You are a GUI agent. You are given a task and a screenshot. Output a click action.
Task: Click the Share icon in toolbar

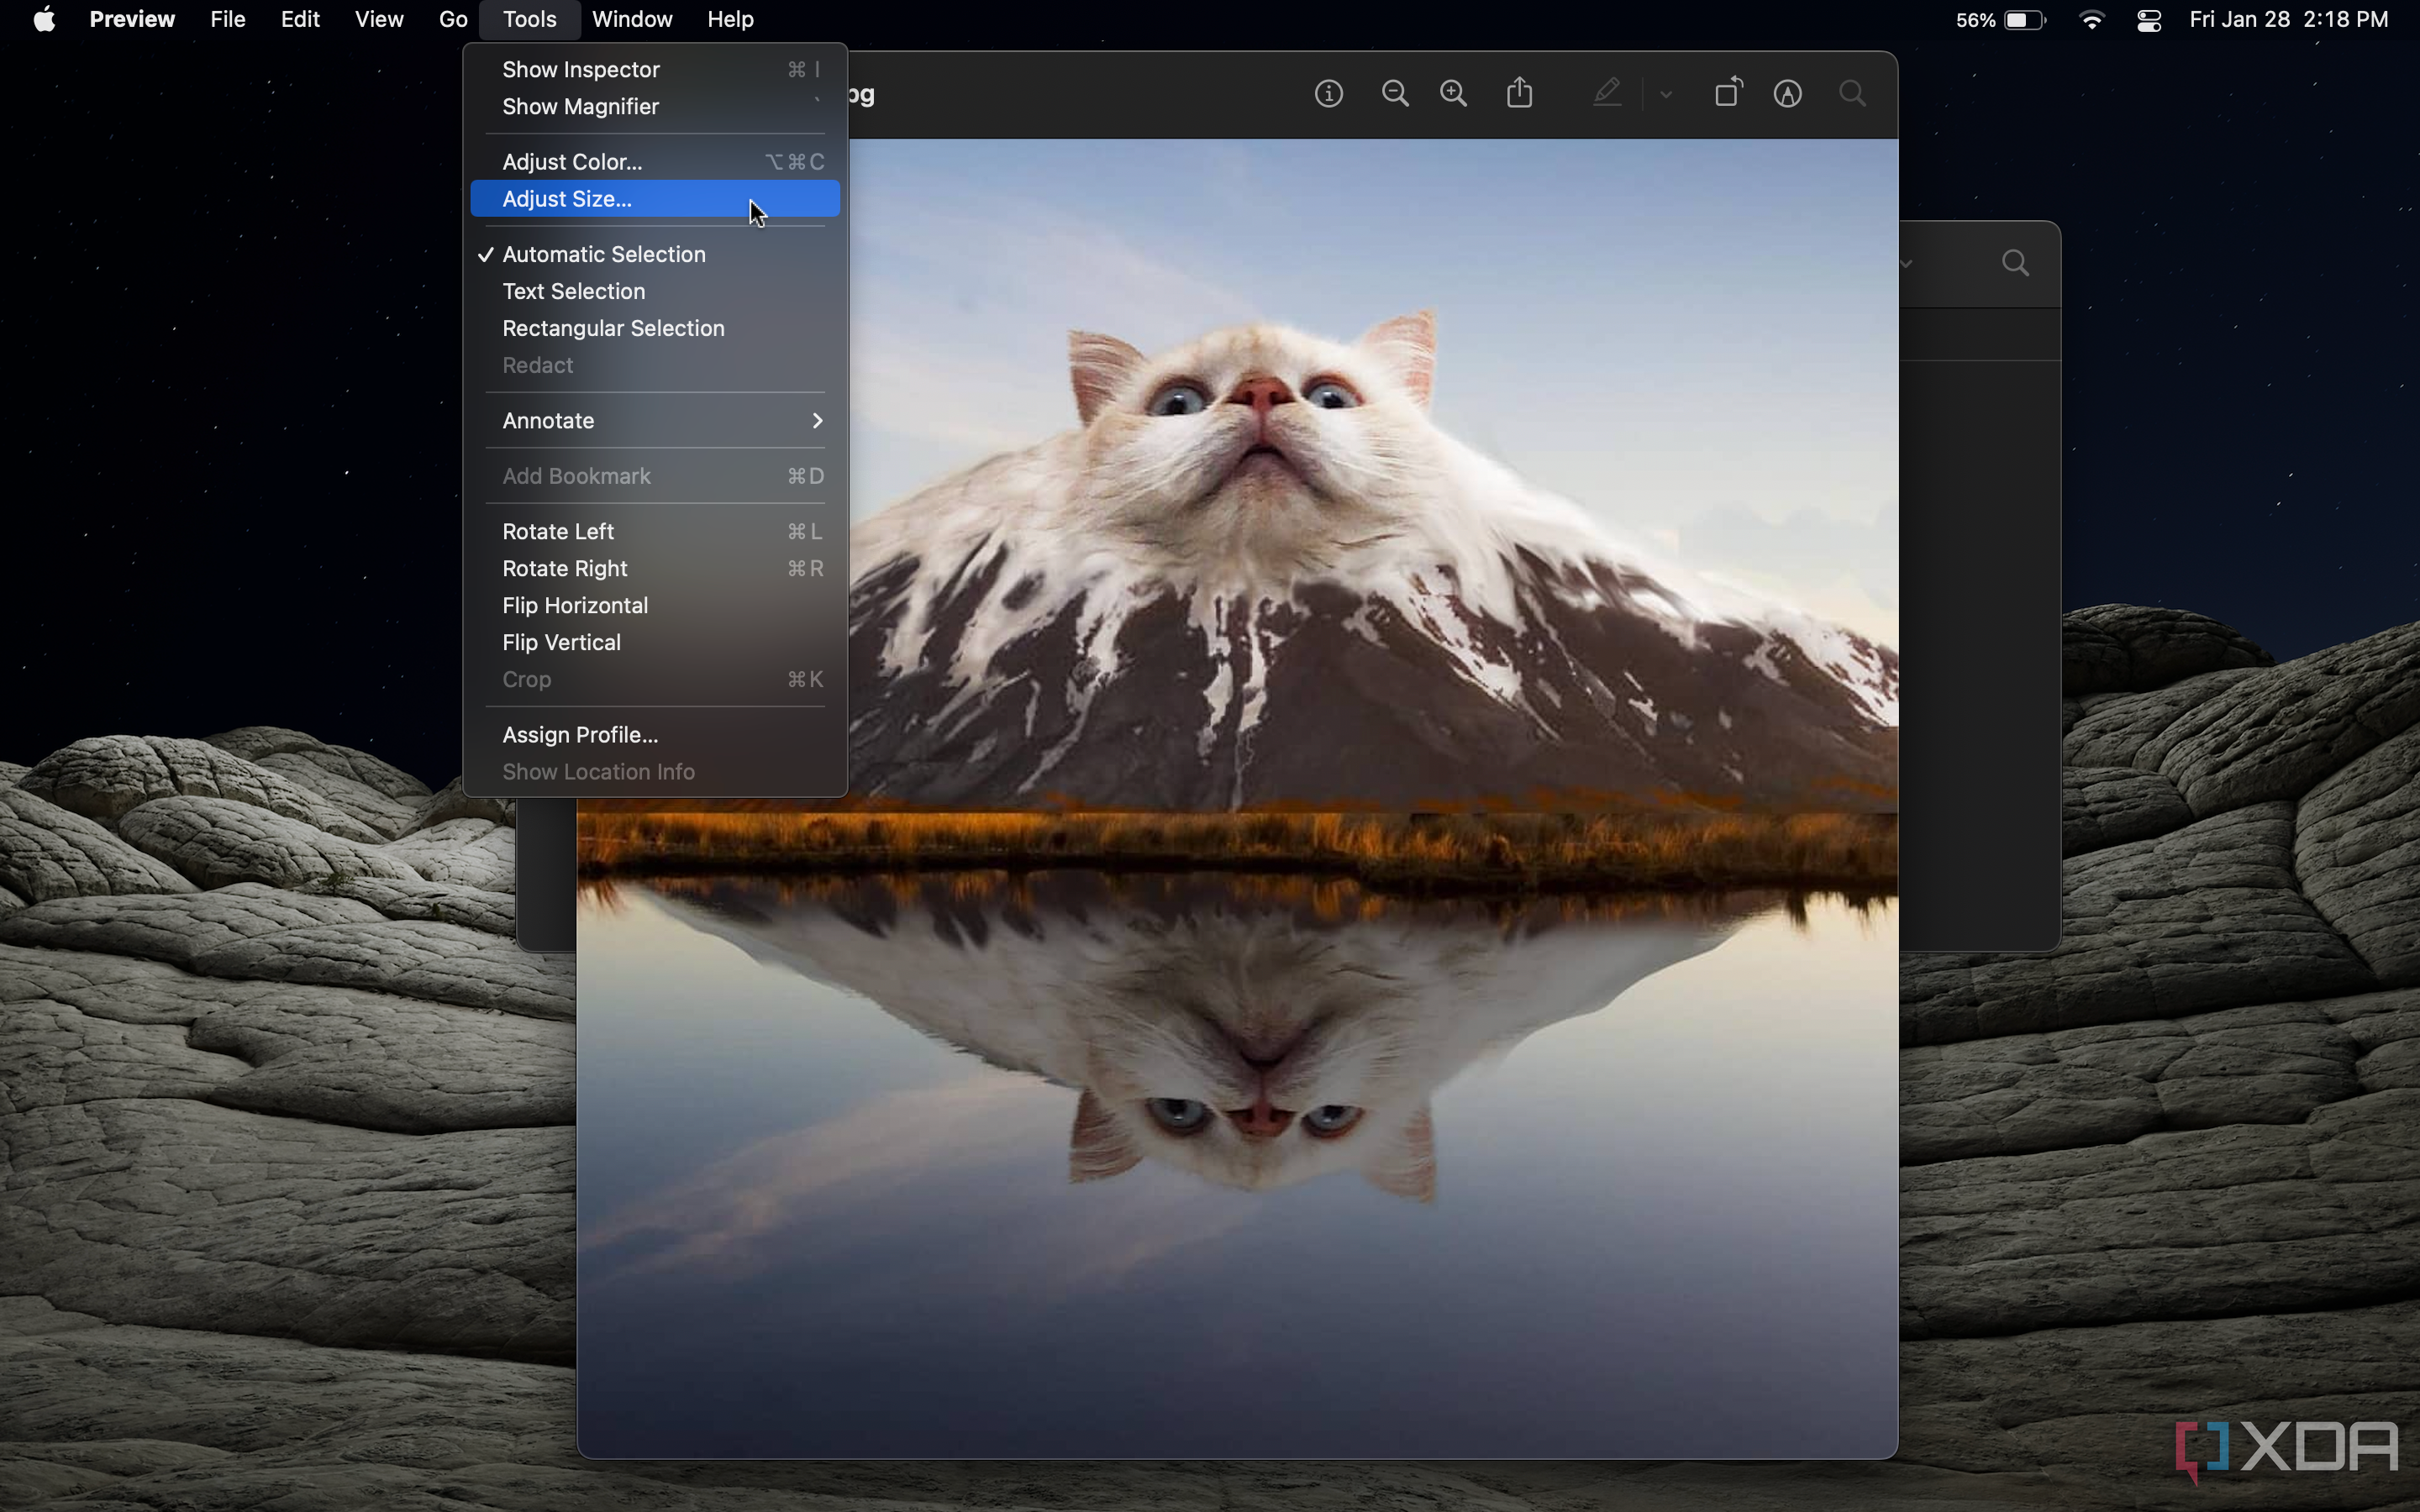click(x=1518, y=92)
